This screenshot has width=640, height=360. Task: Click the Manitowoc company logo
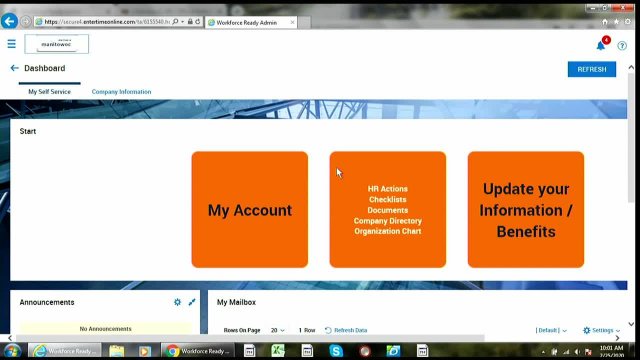pos(56,44)
